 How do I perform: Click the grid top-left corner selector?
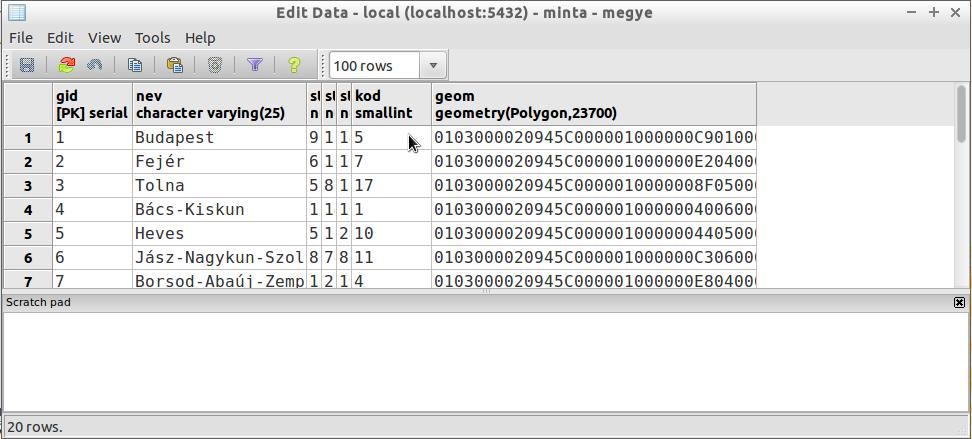tap(28, 104)
